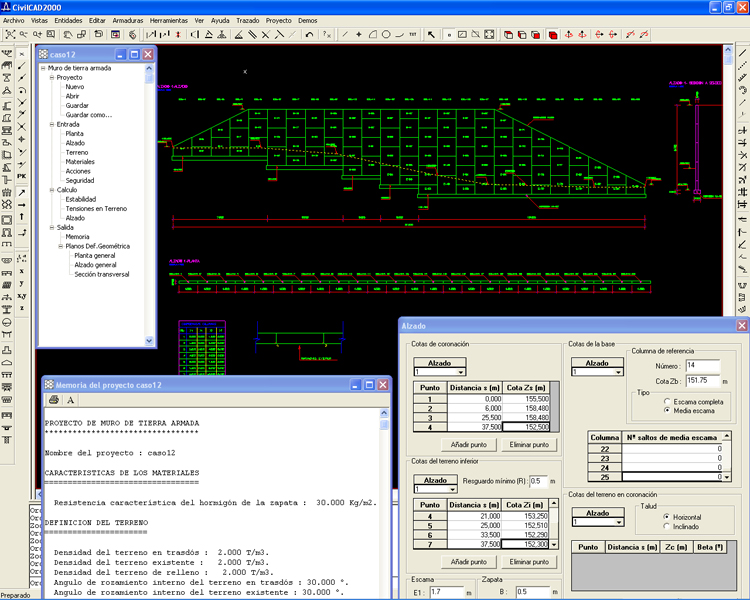The height and width of the screenshot is (600, 750).
Task: Open the Armaduras menu
Action: coord(127,20)
